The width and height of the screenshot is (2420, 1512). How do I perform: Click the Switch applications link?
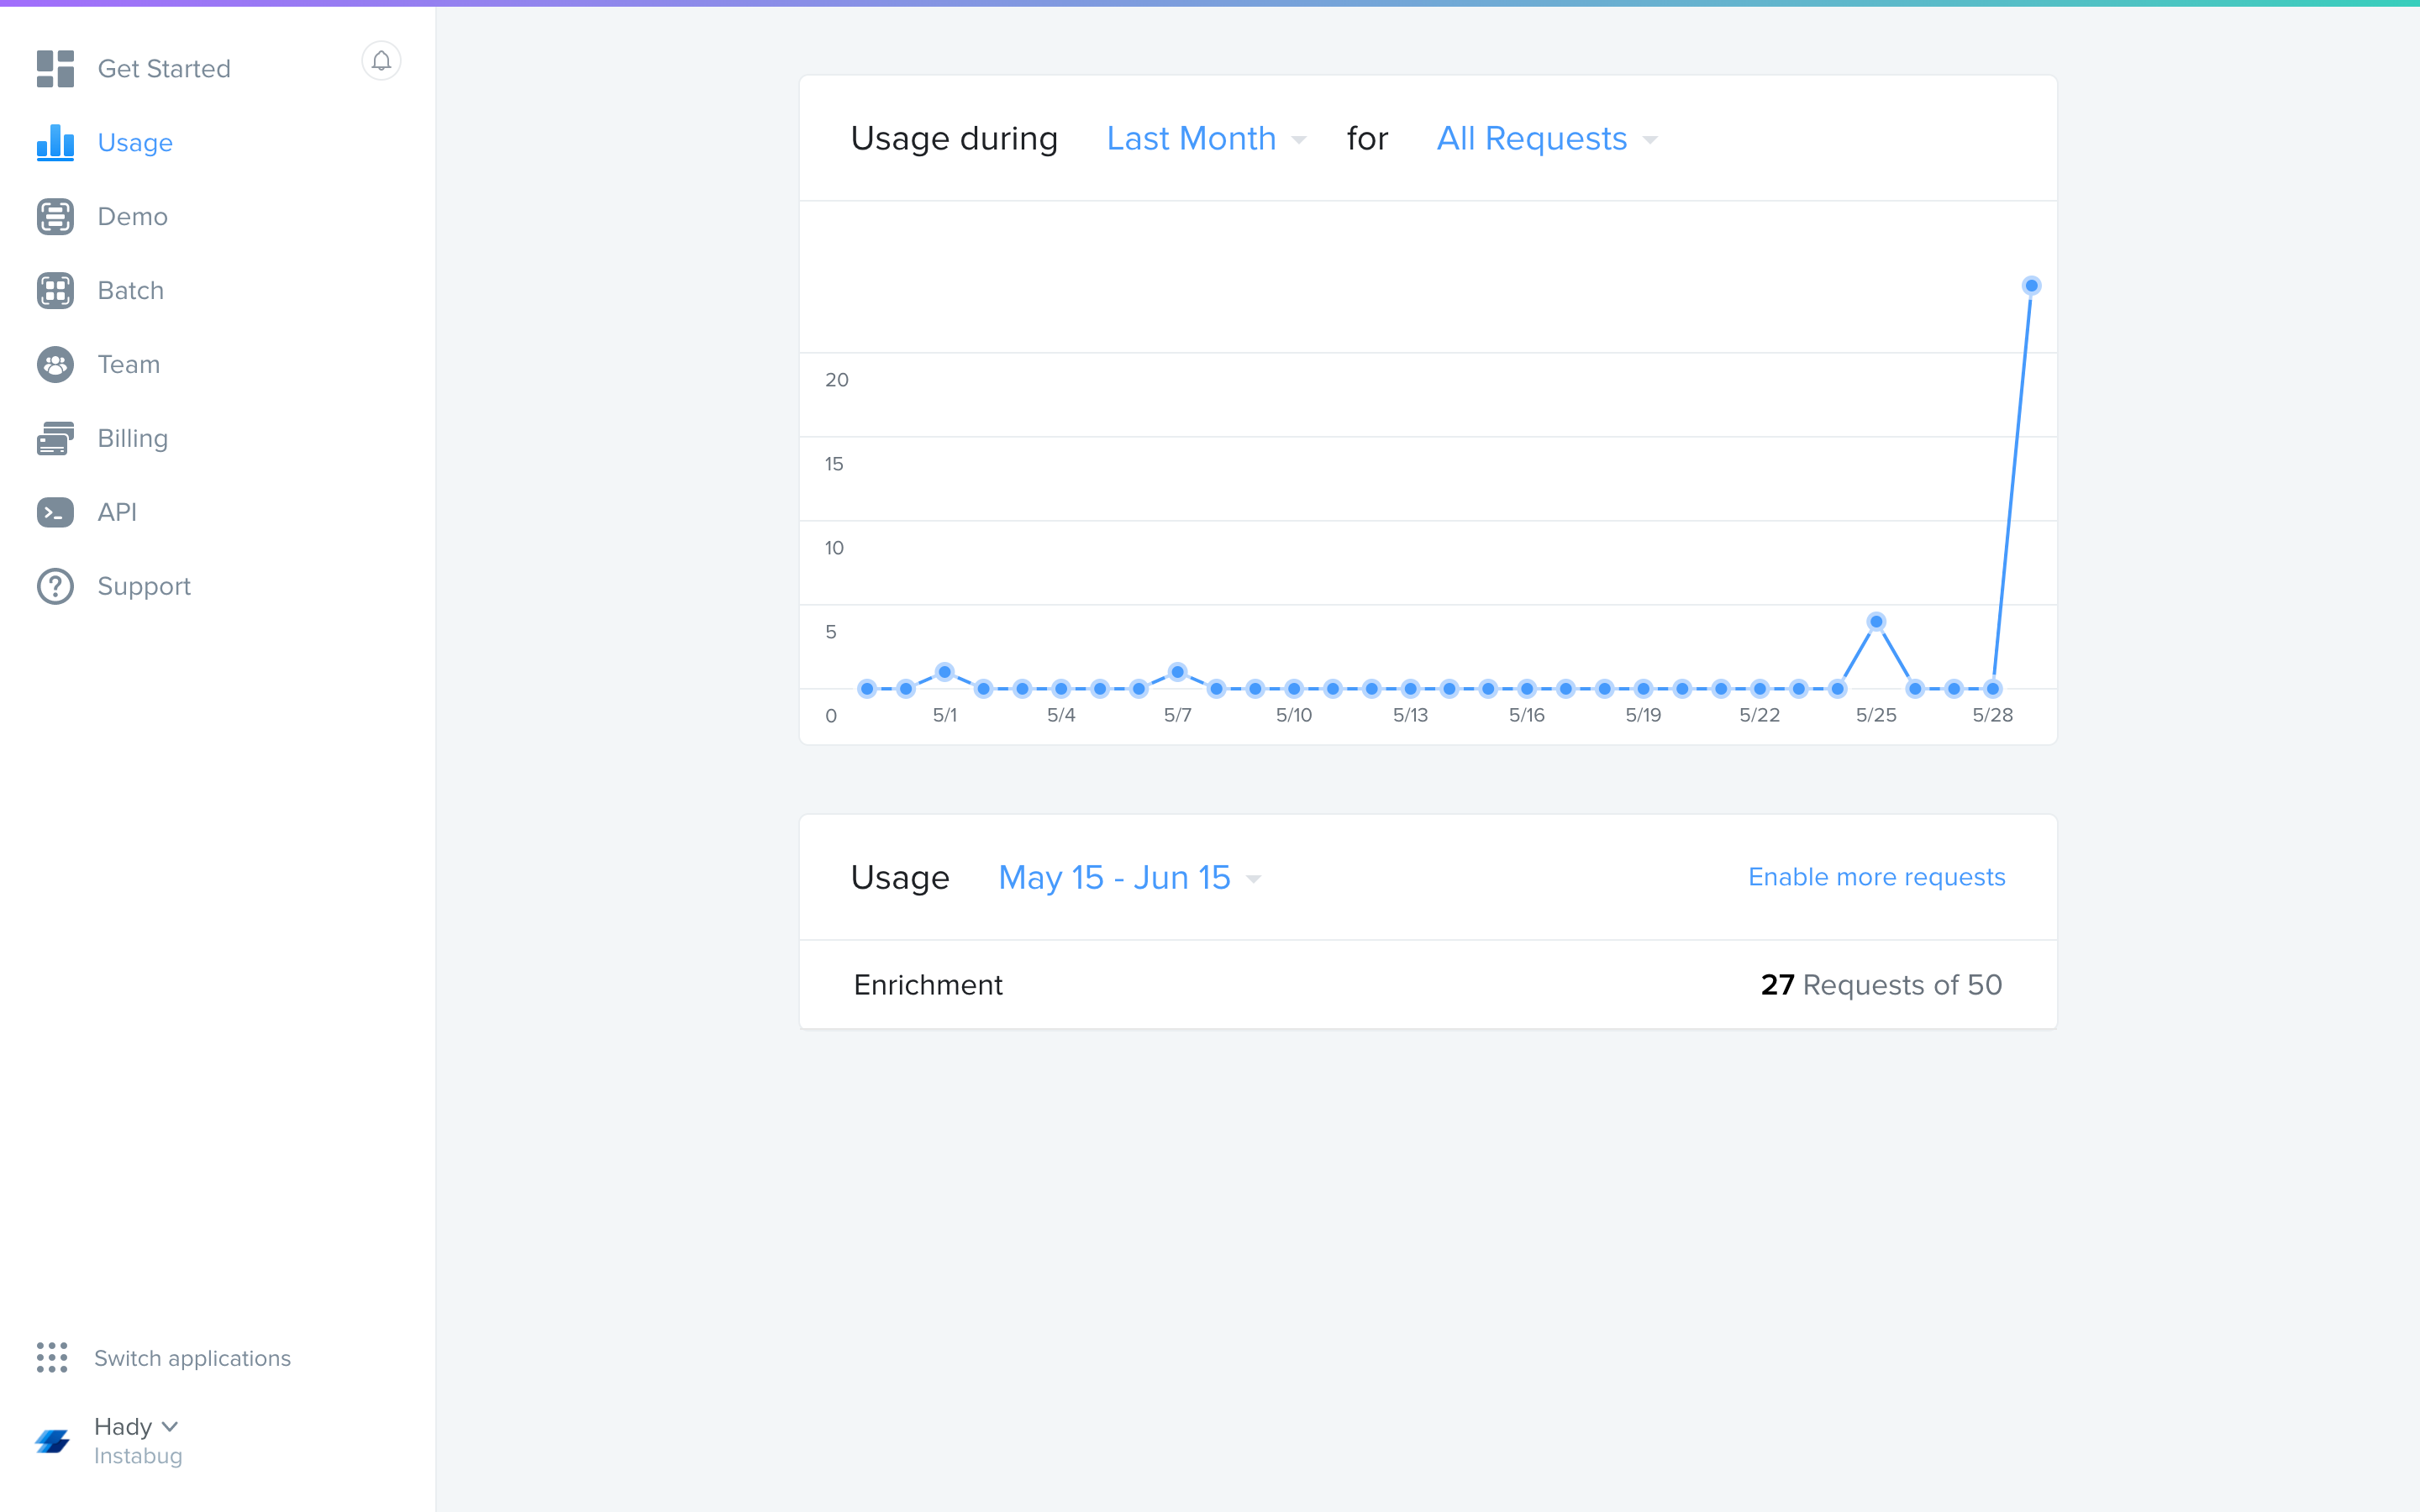click(x=192, y=1358)
